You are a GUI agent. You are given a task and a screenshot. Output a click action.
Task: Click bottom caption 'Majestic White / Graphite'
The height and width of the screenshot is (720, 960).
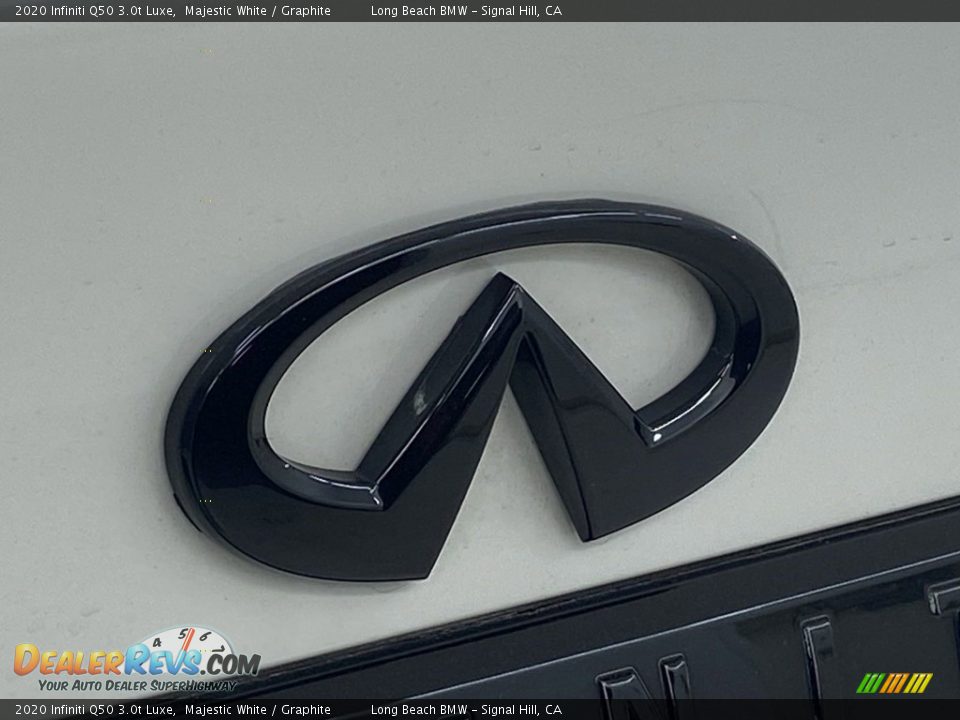pos(258,710)
